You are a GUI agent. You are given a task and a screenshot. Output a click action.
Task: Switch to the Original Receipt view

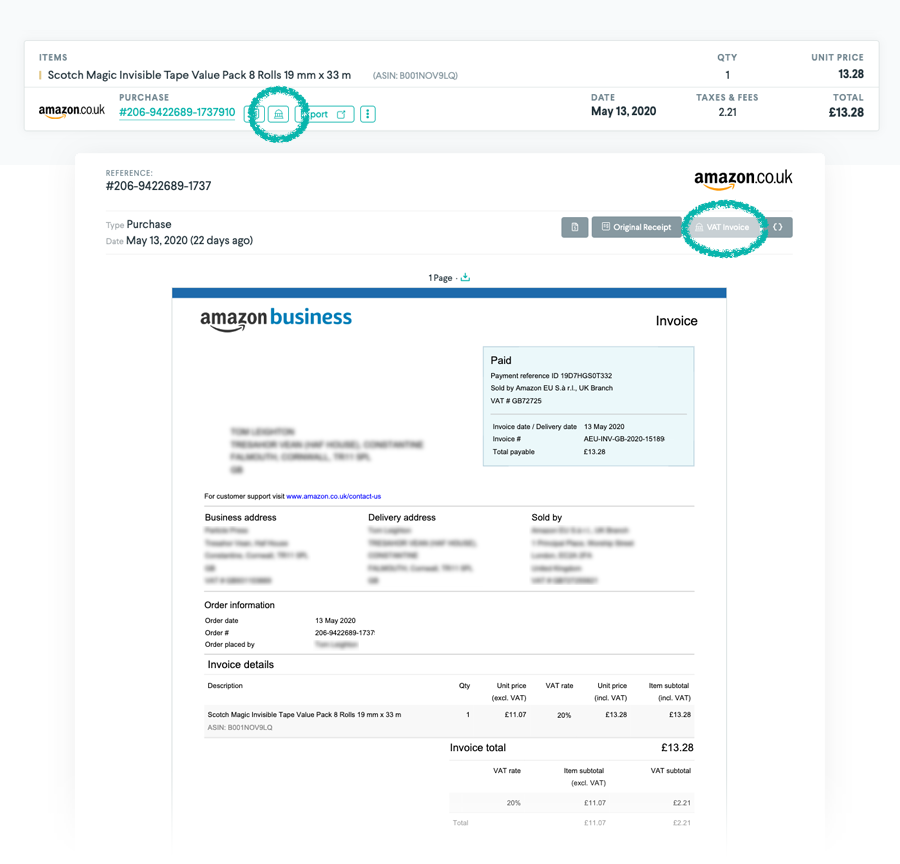tap(636, 227)
